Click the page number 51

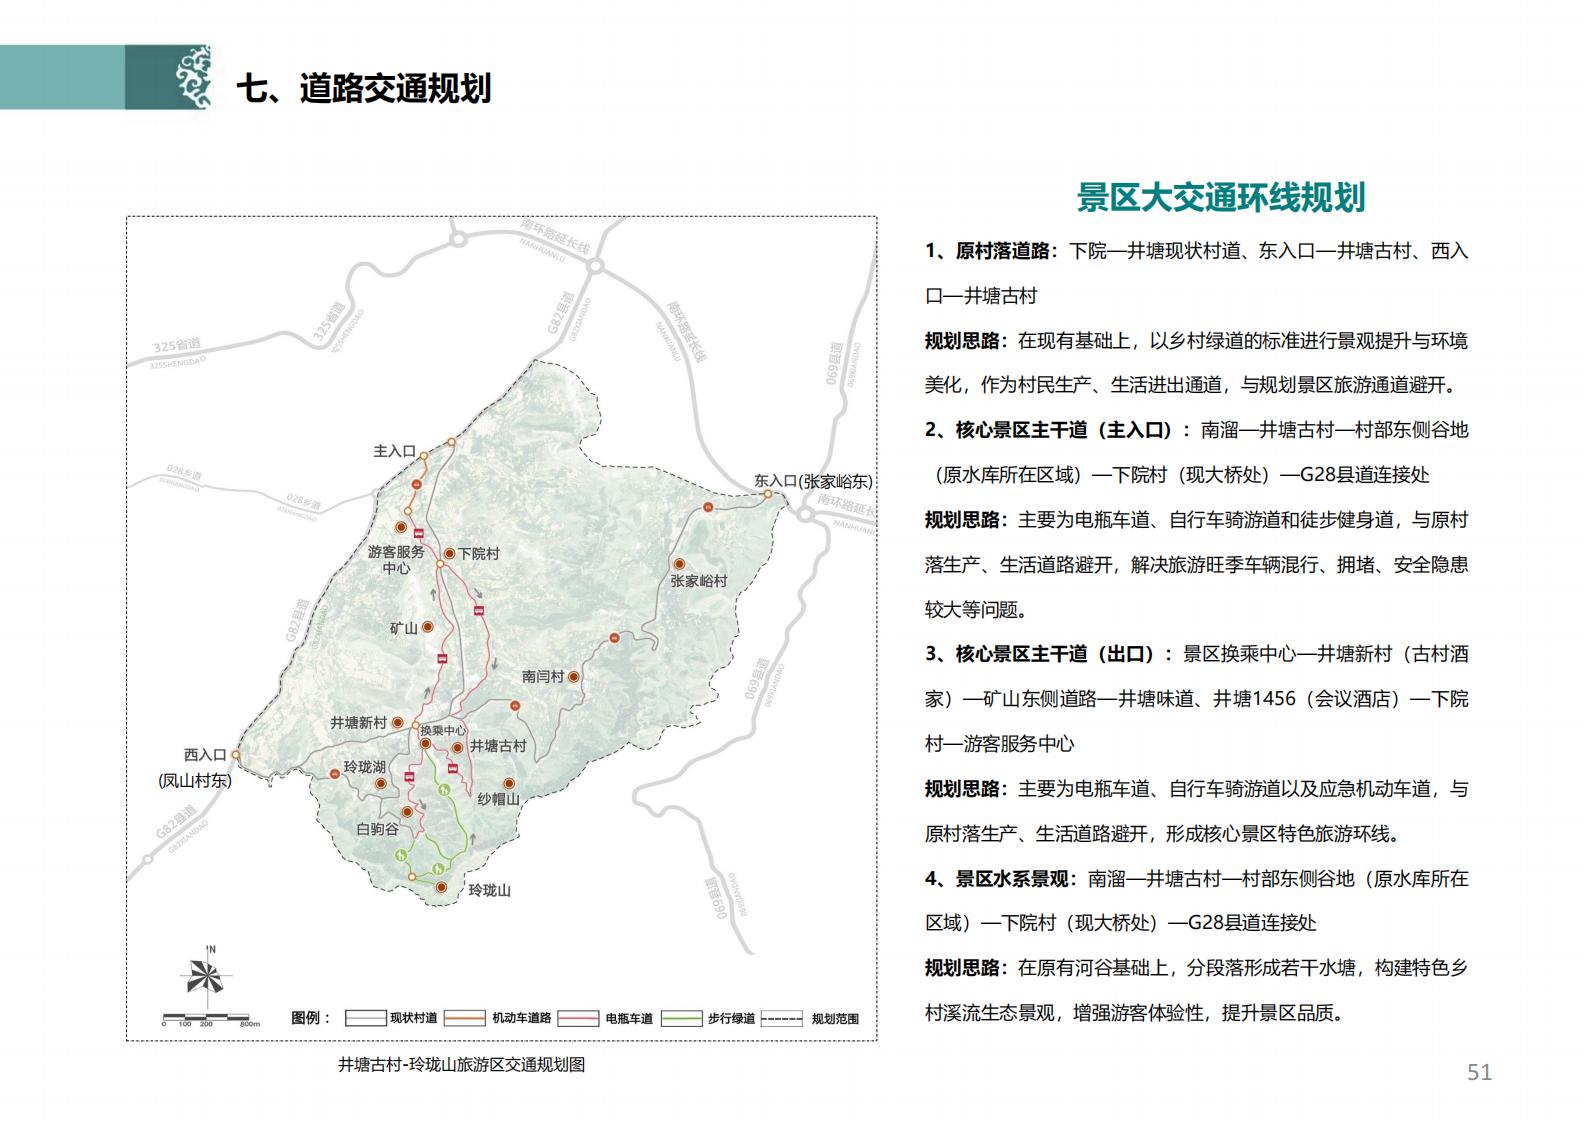pyautogui.click(x=1479, y=1072)
